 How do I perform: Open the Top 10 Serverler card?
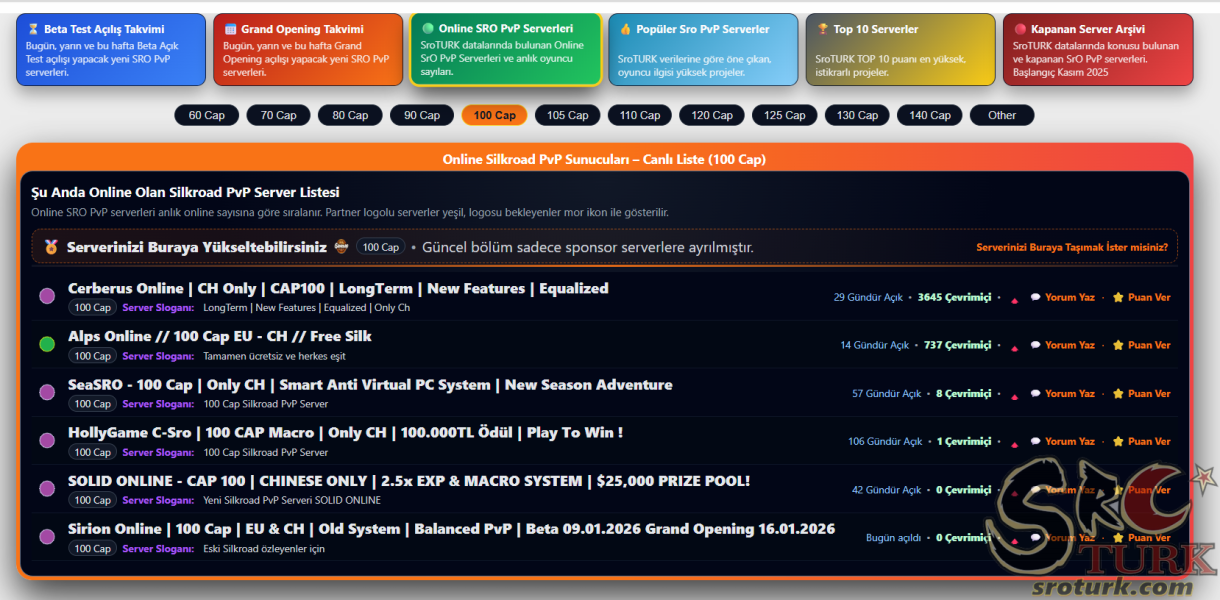click(900, 49)
